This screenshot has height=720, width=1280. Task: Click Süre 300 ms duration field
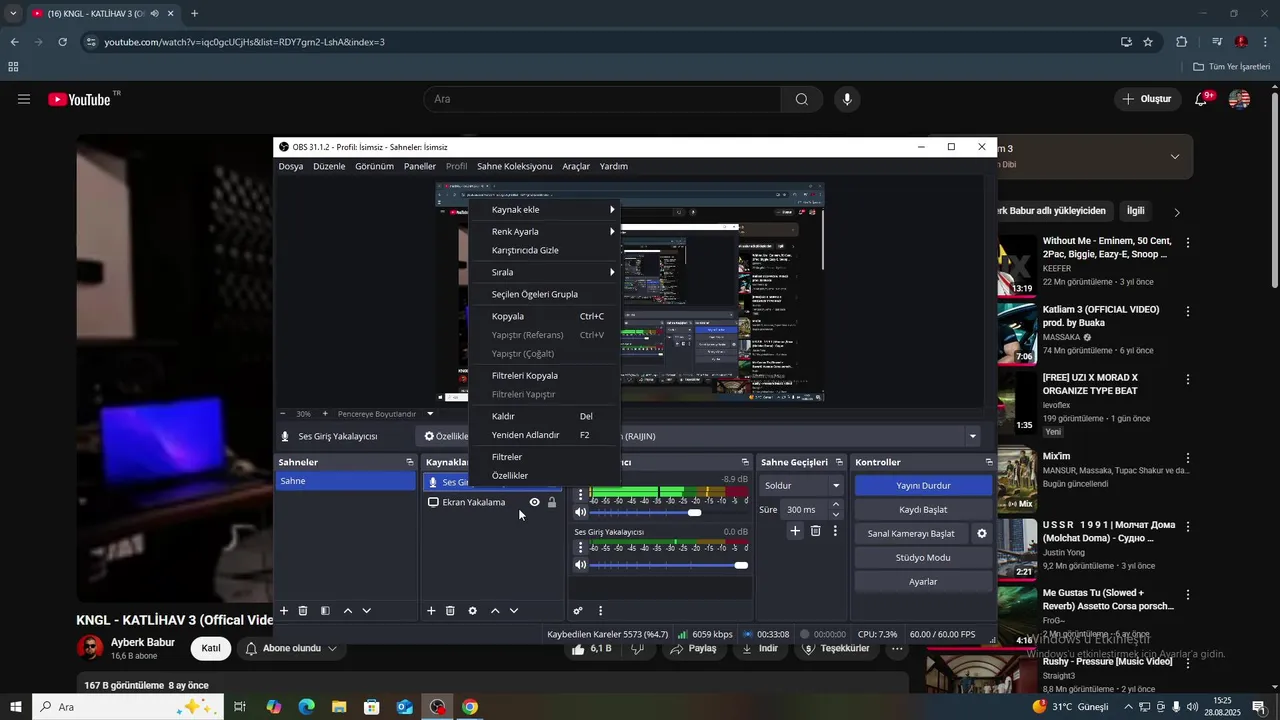tap(806, 509)
